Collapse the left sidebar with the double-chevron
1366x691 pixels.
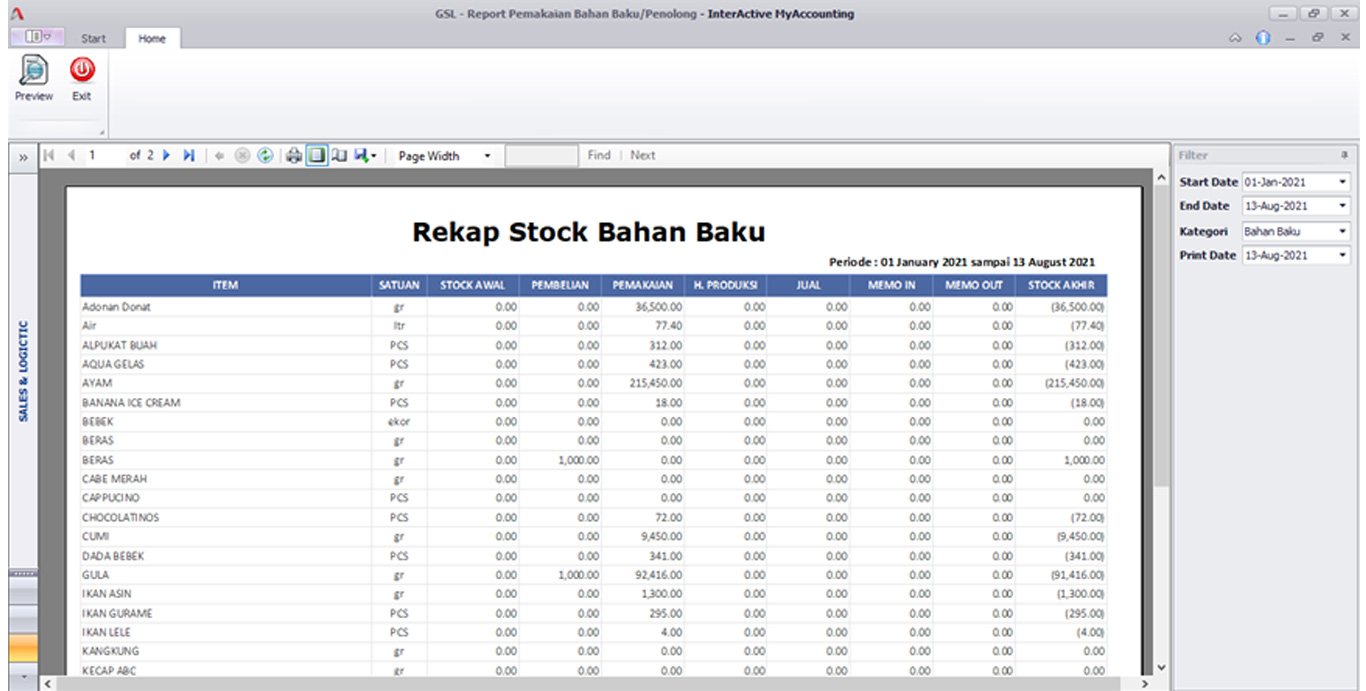[22, 155]
